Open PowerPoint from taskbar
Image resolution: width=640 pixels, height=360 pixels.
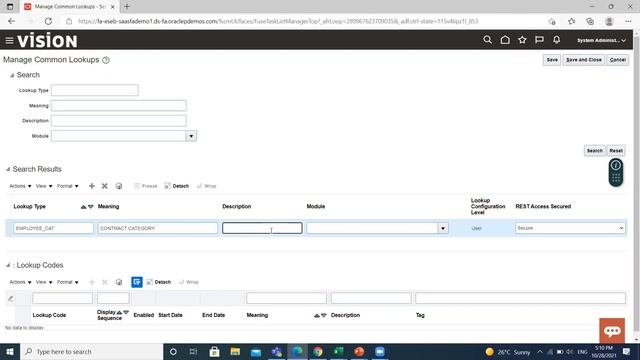pyautogui.click(x=359, y=351)
